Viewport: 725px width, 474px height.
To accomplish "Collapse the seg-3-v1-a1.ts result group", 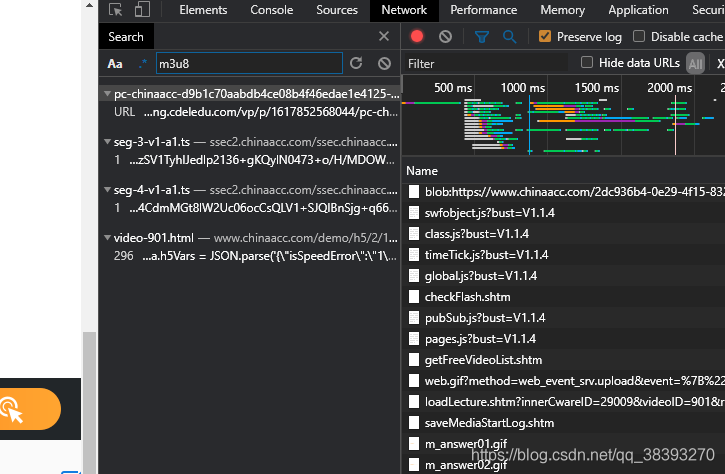I will (107, 142).
